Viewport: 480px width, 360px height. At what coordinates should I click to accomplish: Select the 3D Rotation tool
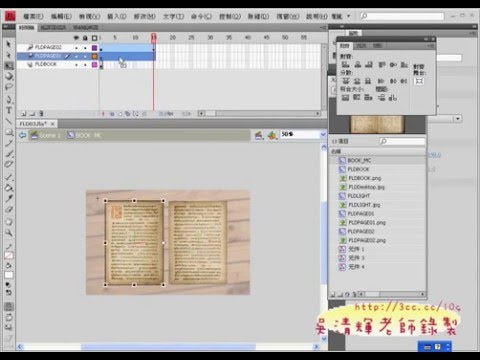click(x=9, y=76)
